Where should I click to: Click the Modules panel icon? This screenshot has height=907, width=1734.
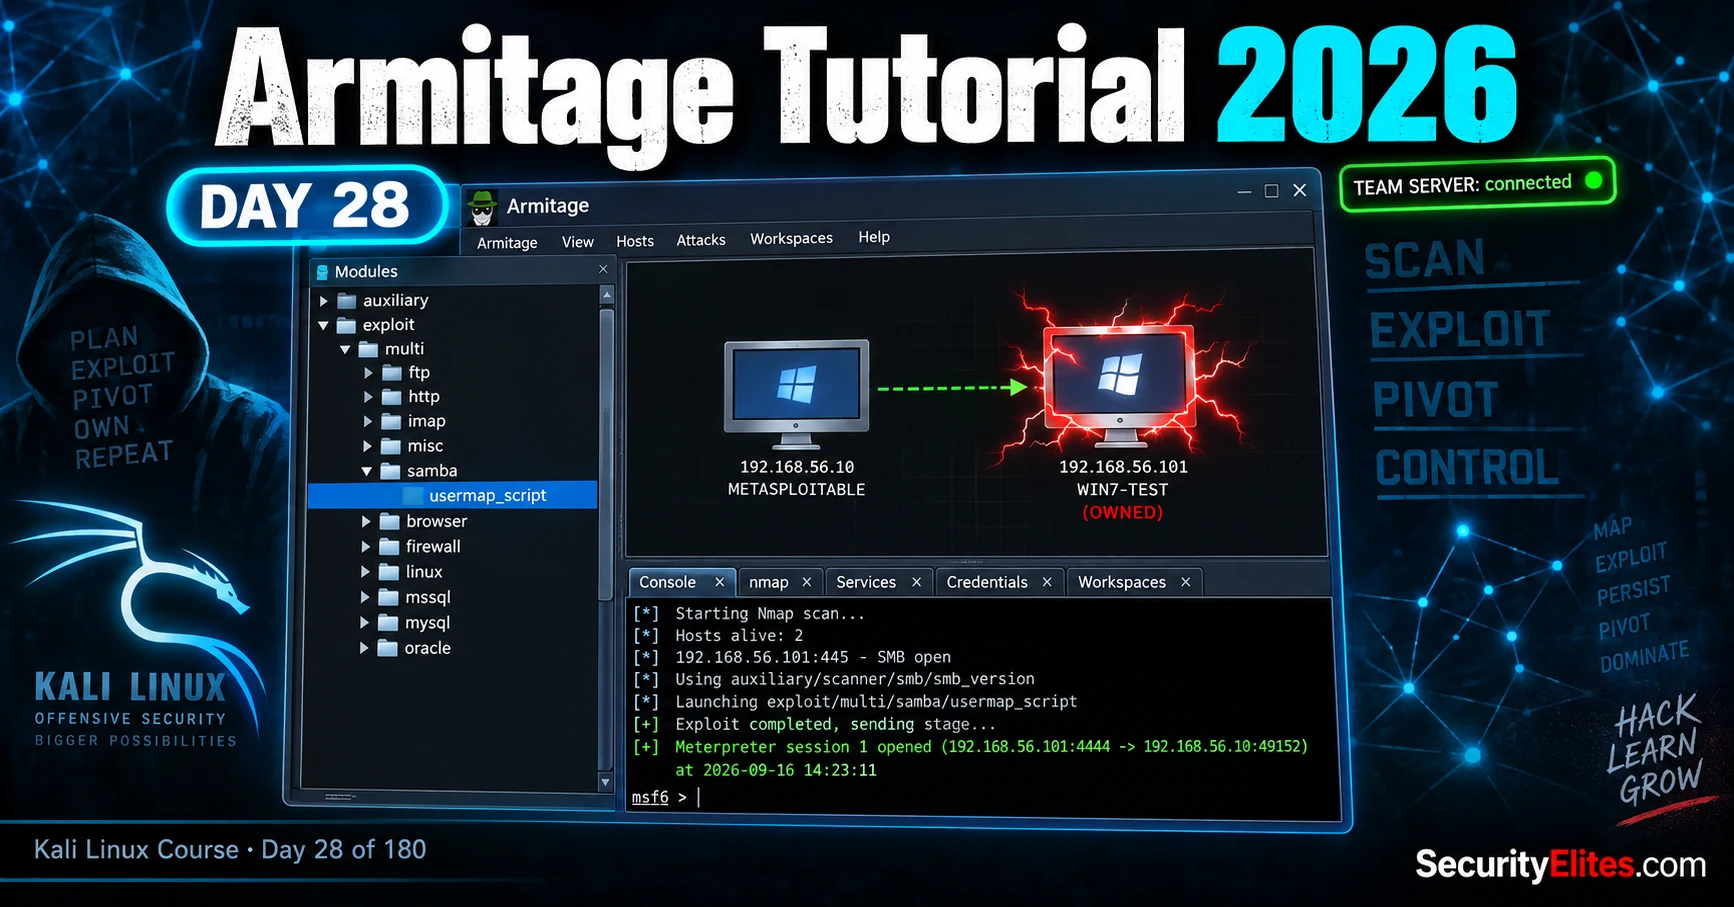point(322,272)
